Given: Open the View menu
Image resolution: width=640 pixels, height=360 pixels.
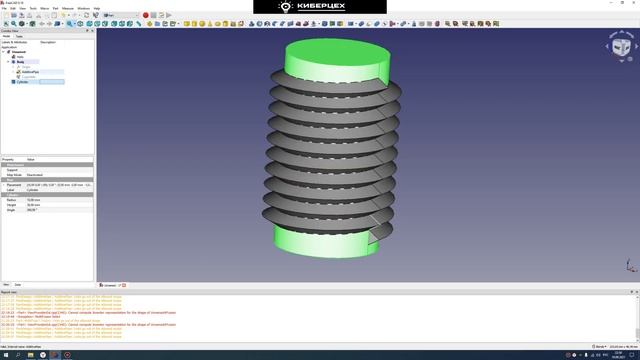Looking at the screenshot, I should coord(22,8).
